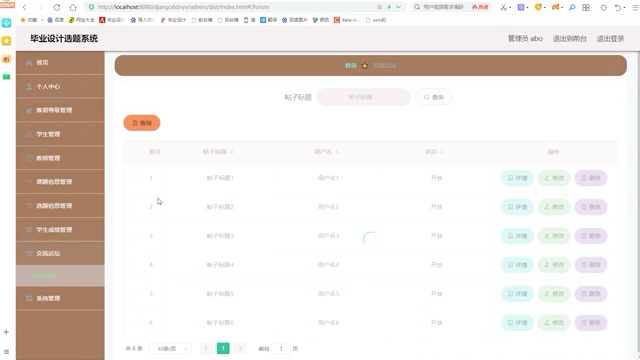Click the 退出到前台 link
The height and width of the screenshot is (360, 640).
pos(569,39)
